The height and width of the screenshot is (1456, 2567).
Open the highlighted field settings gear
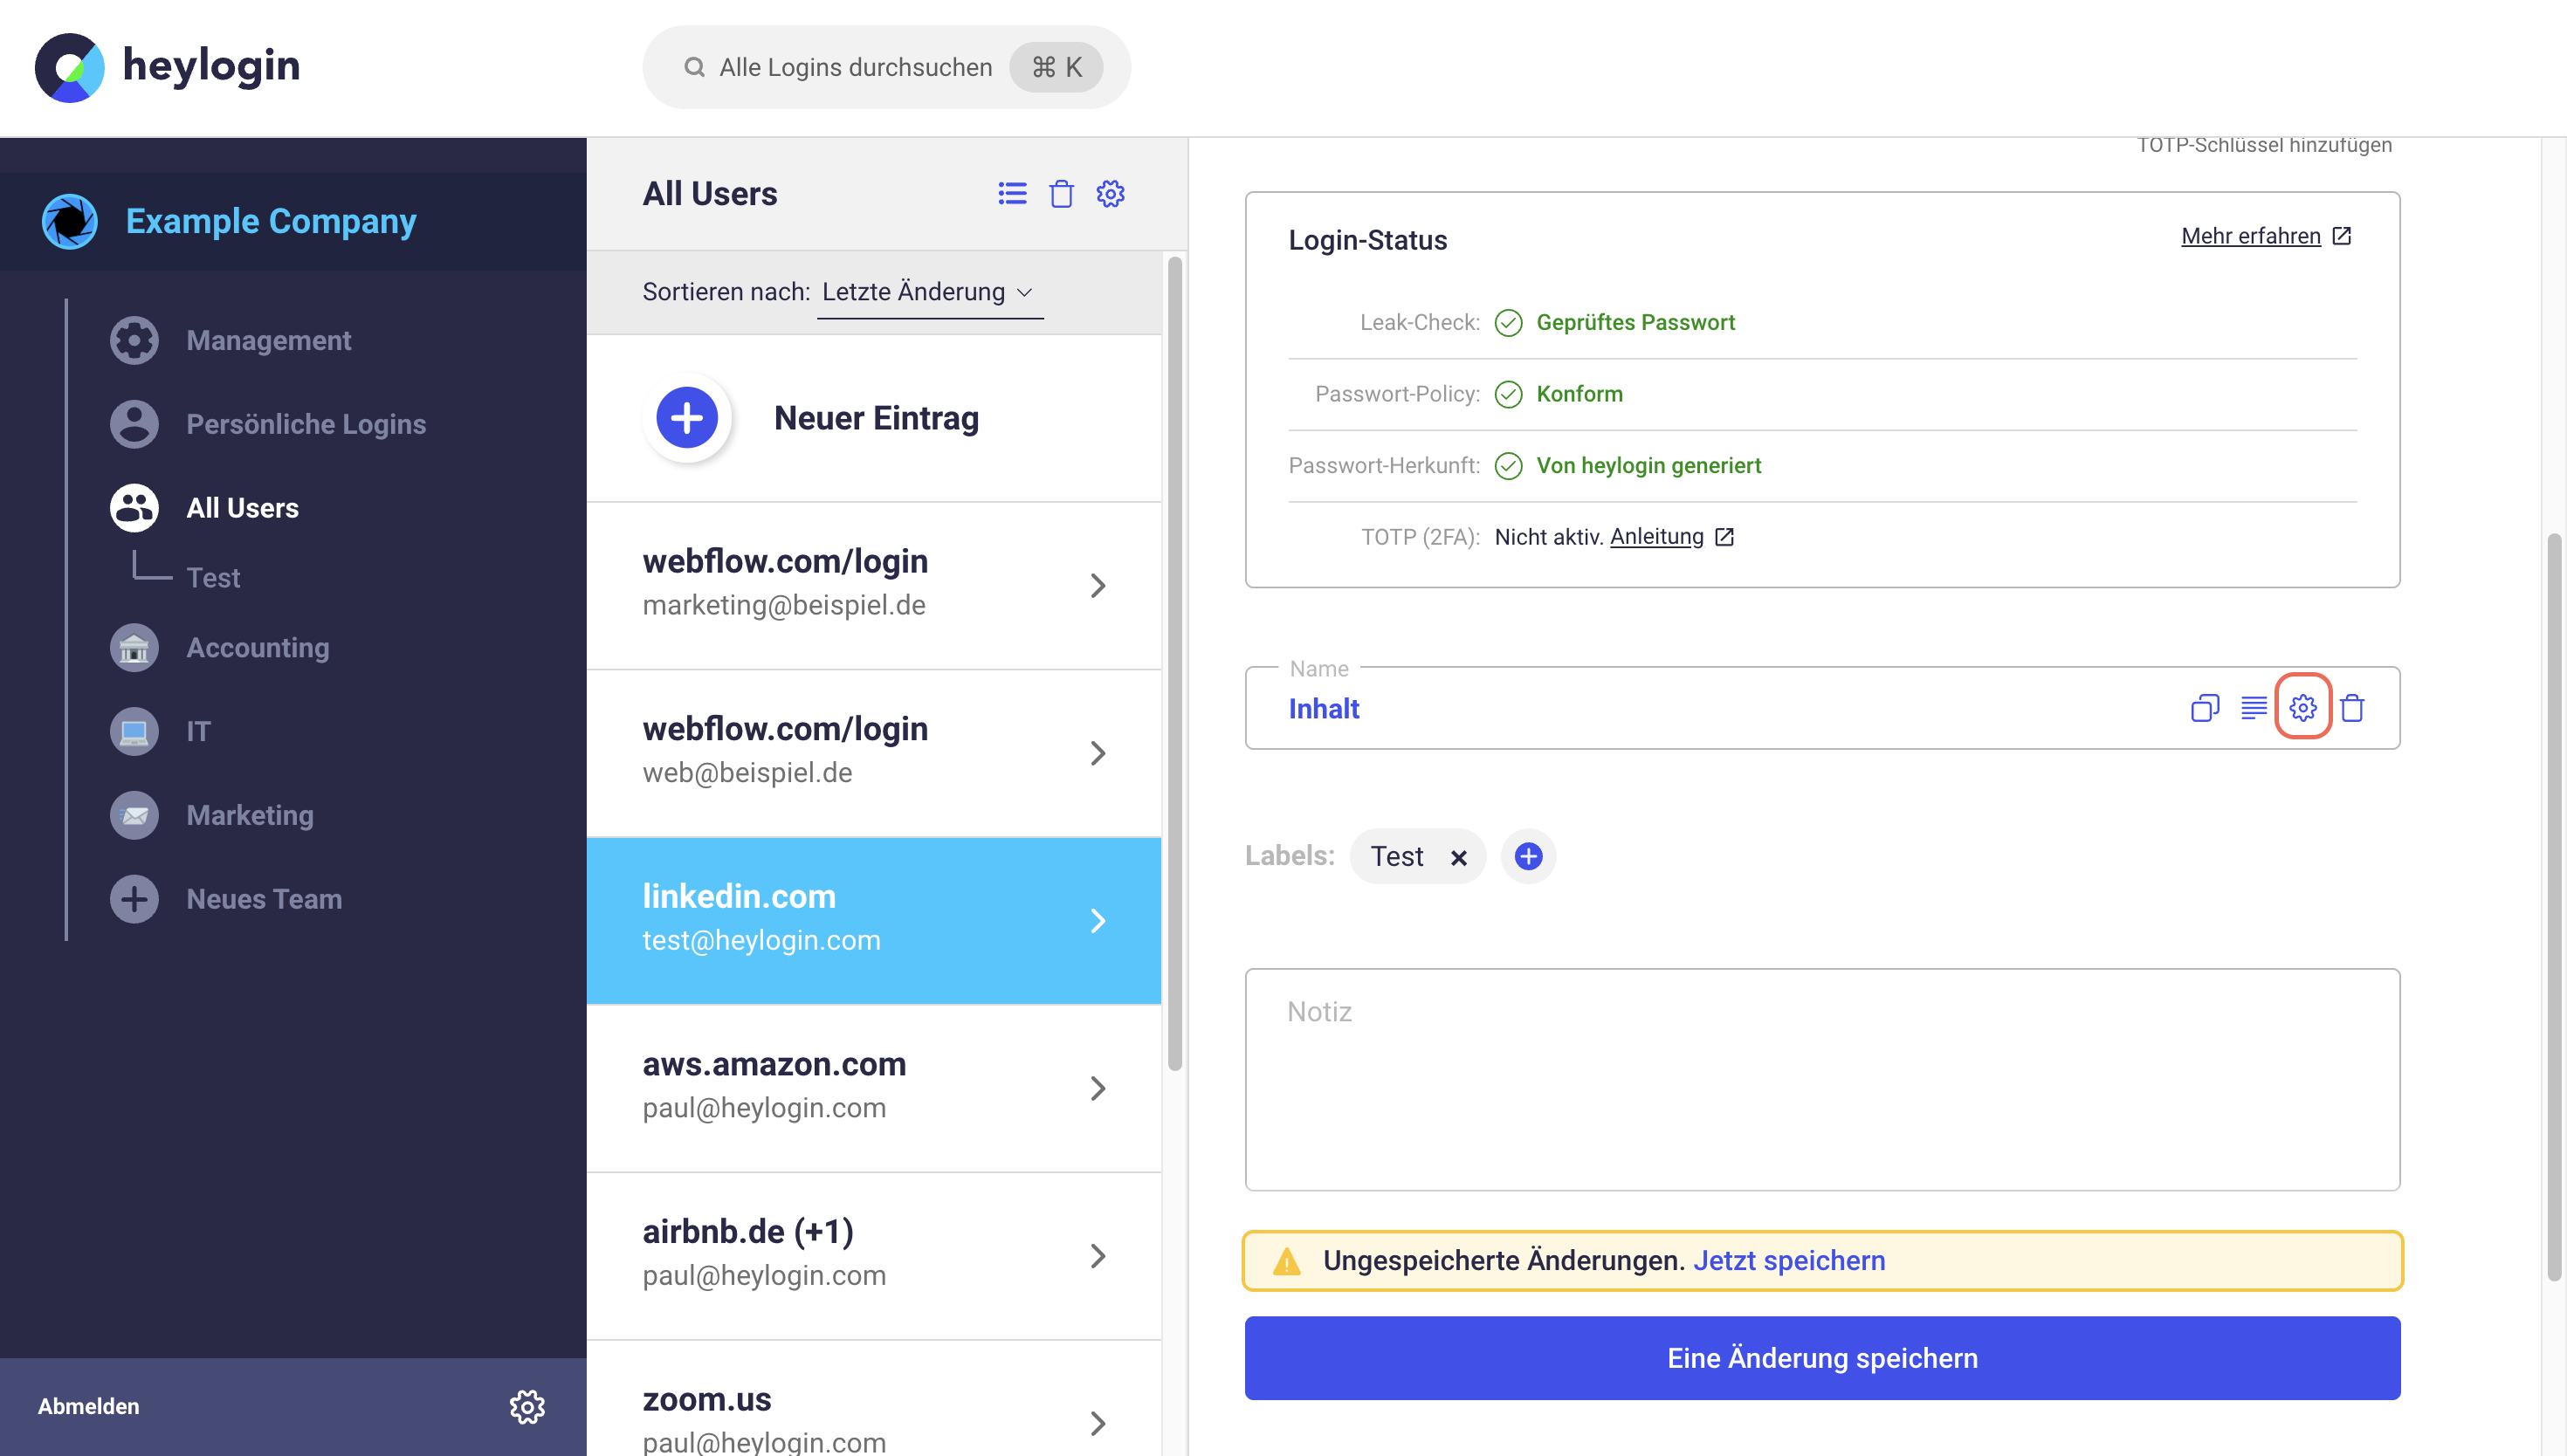pos(2303,708)
